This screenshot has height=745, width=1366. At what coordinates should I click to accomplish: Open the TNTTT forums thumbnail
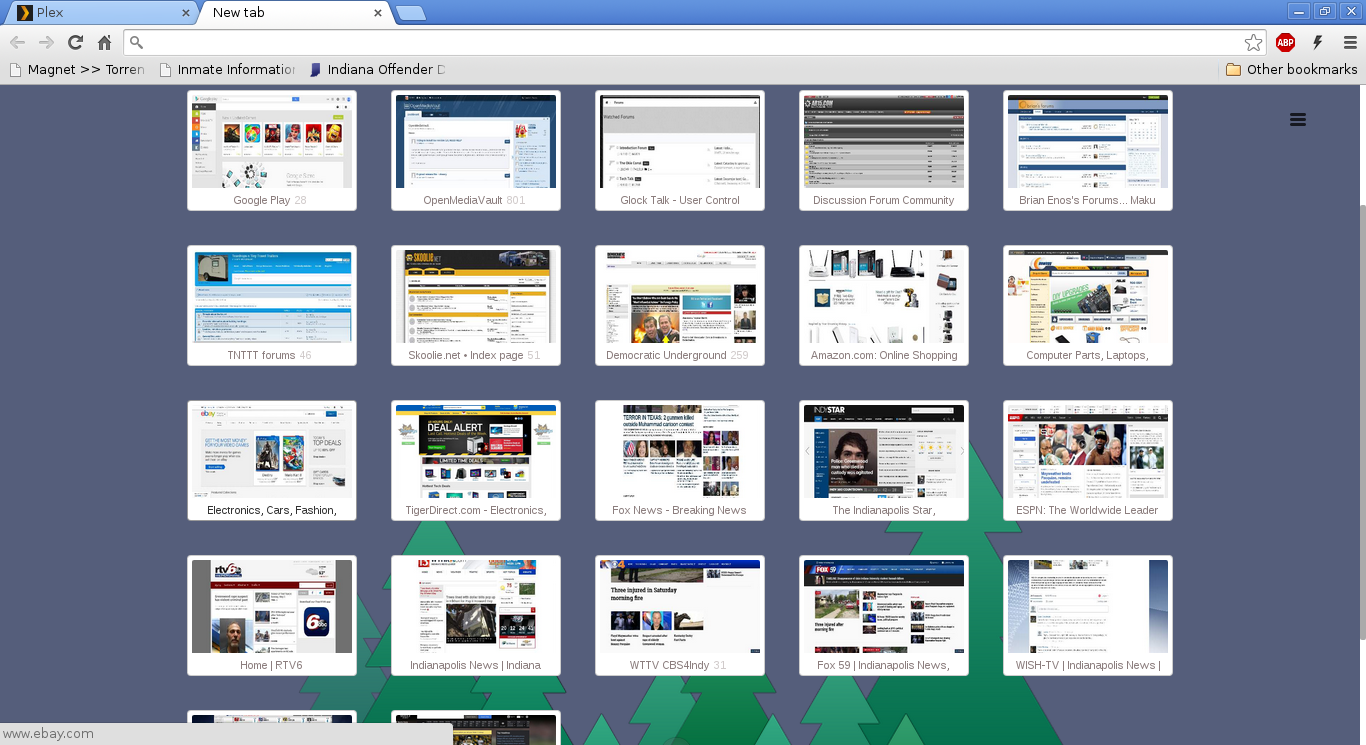(272, 306)
